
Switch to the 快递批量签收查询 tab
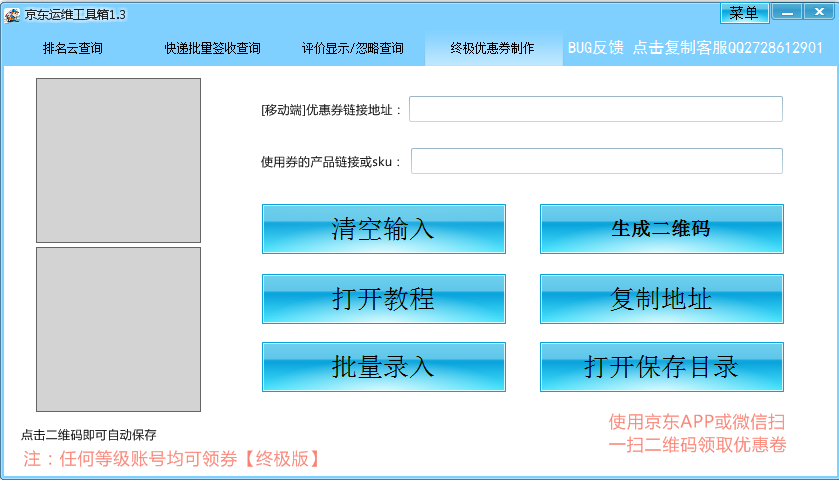pyautogui.click(x=212, y=48)
